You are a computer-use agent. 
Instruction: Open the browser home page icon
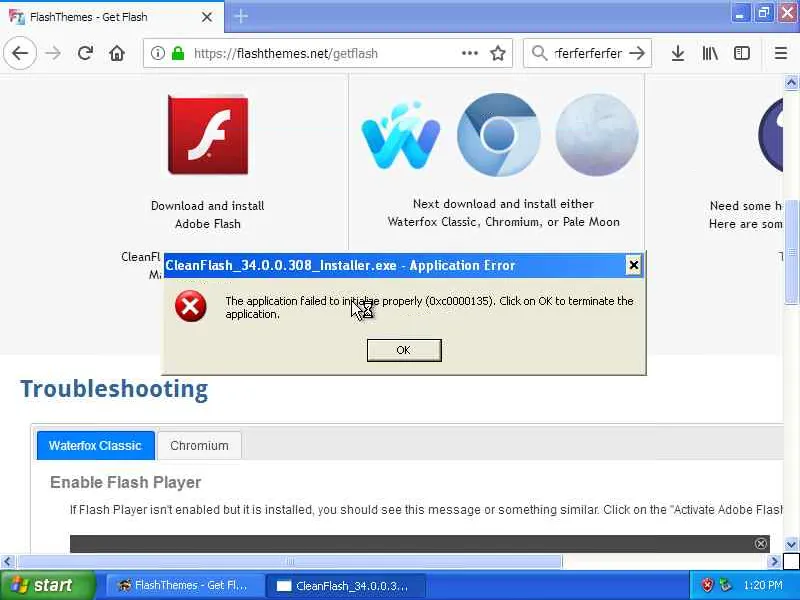tap(117, 53)
